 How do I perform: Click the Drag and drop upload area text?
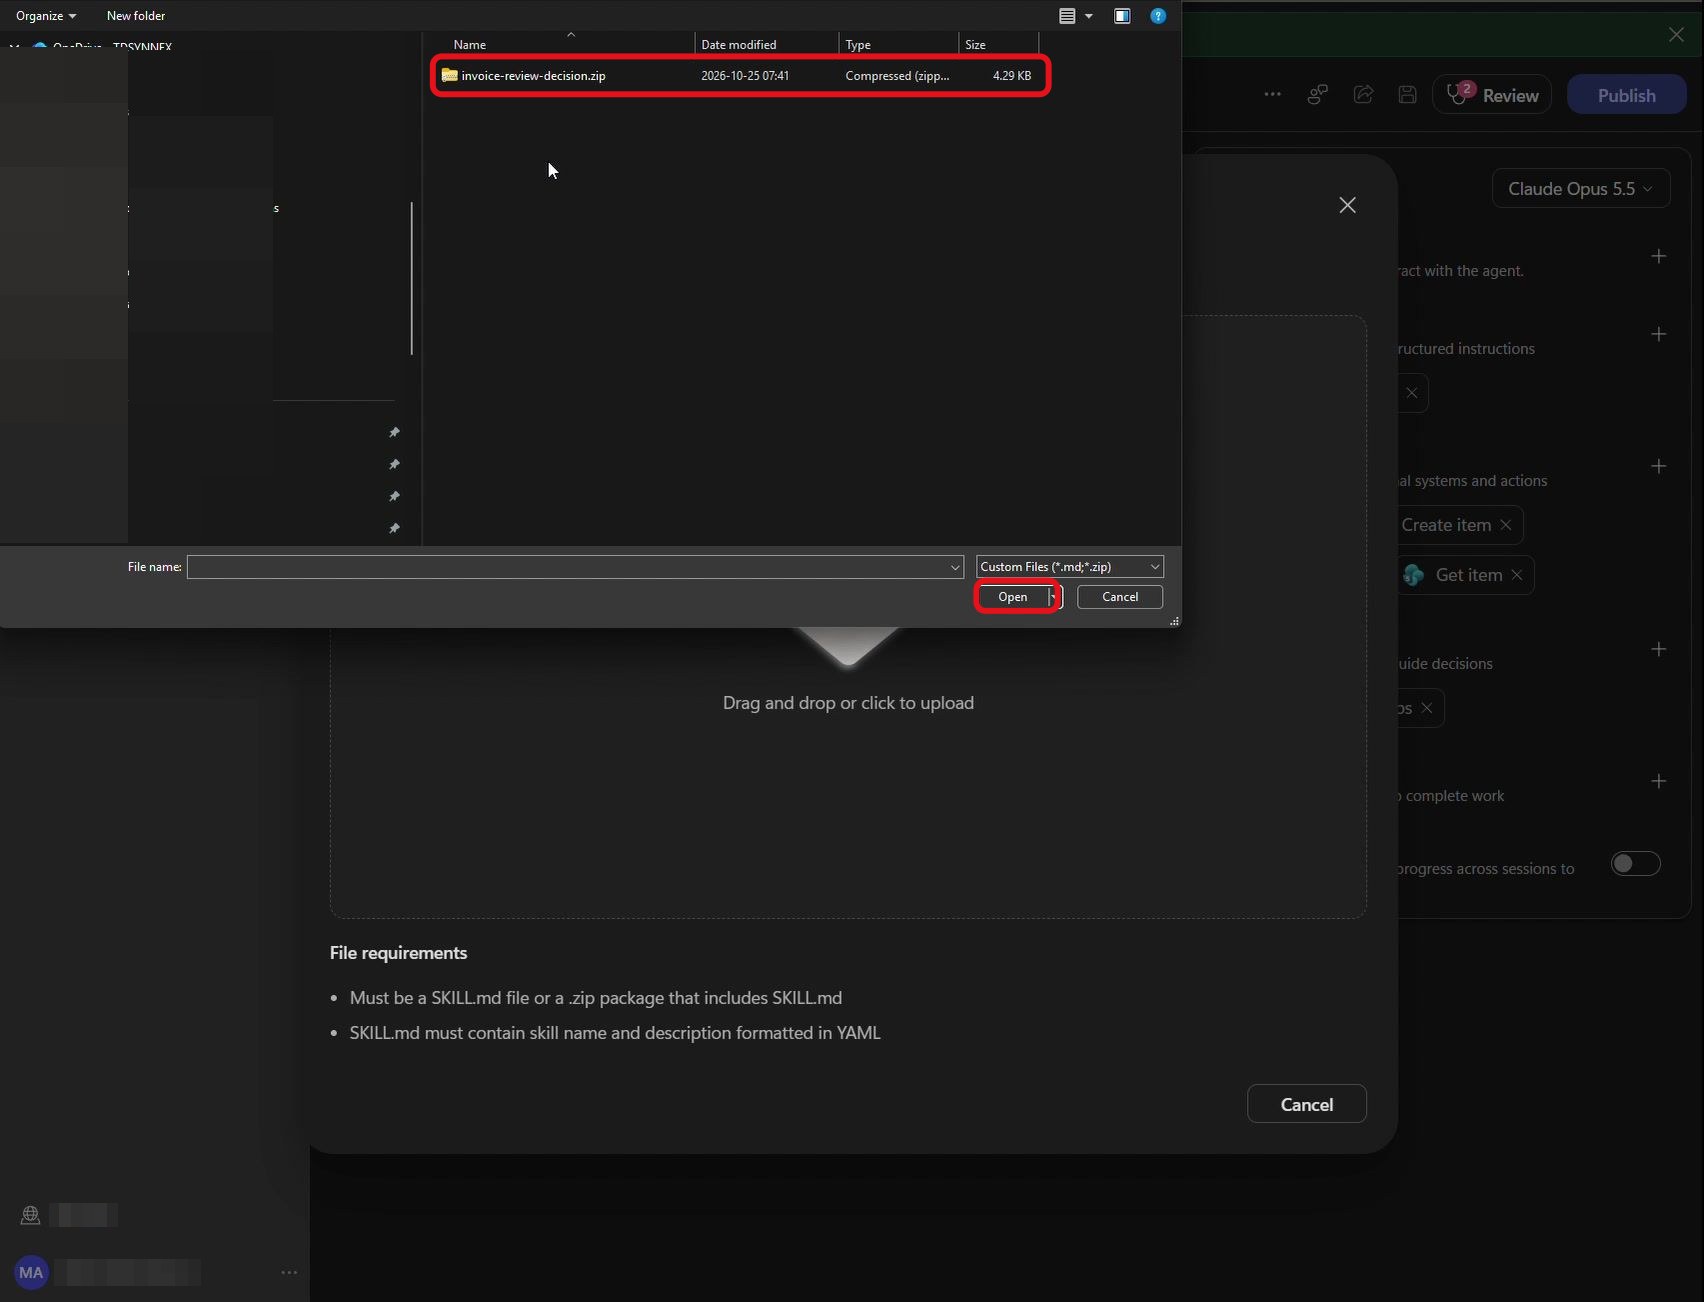[x=848, y=703]
